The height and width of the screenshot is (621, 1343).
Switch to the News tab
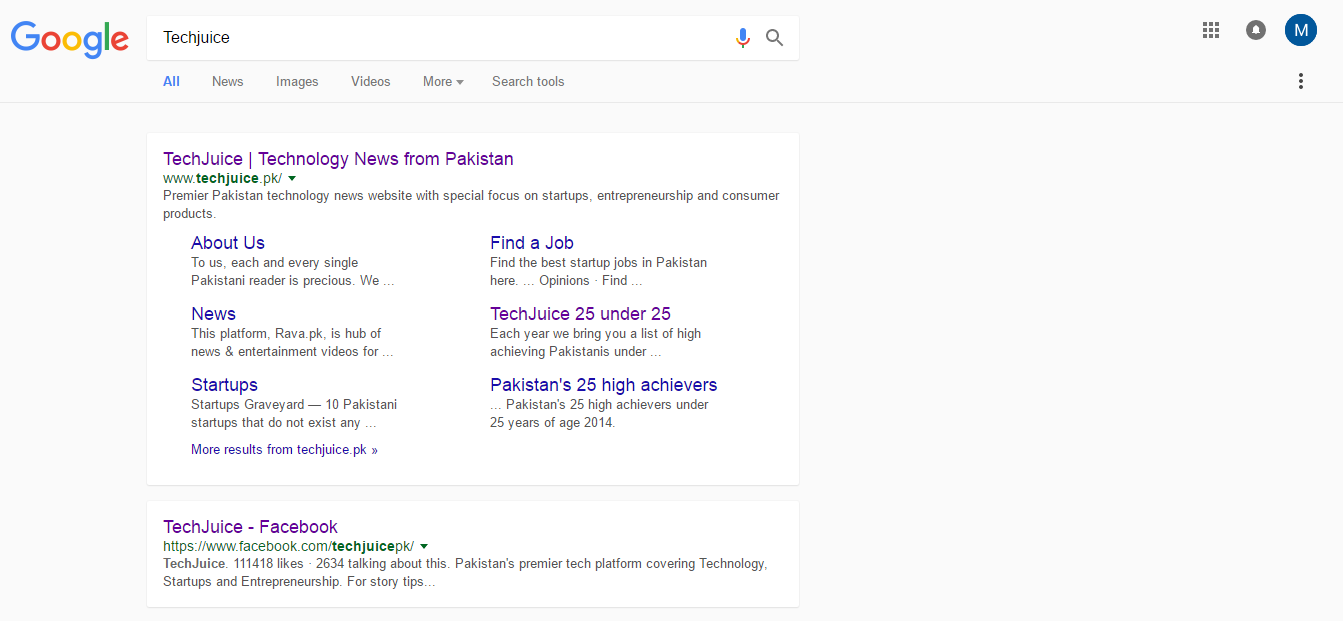227,81
